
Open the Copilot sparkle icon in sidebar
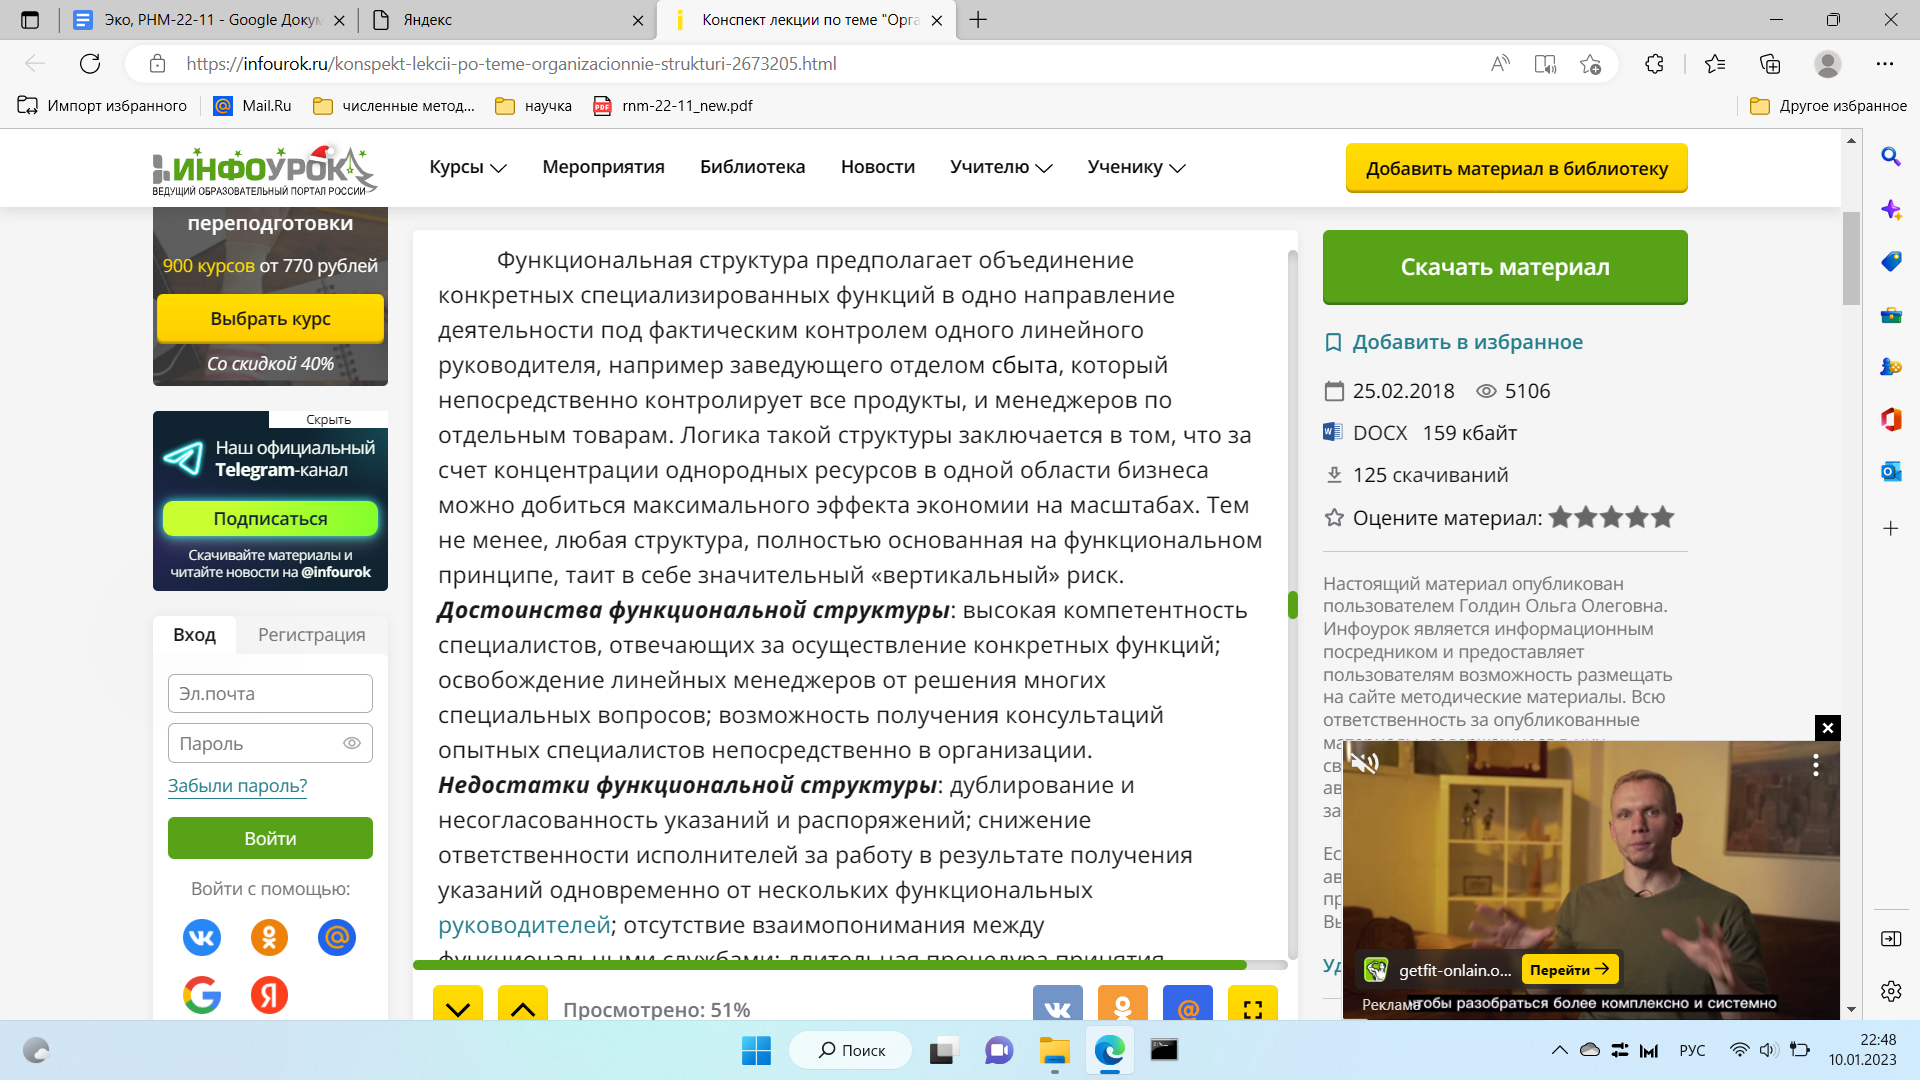click(1891, 209)
